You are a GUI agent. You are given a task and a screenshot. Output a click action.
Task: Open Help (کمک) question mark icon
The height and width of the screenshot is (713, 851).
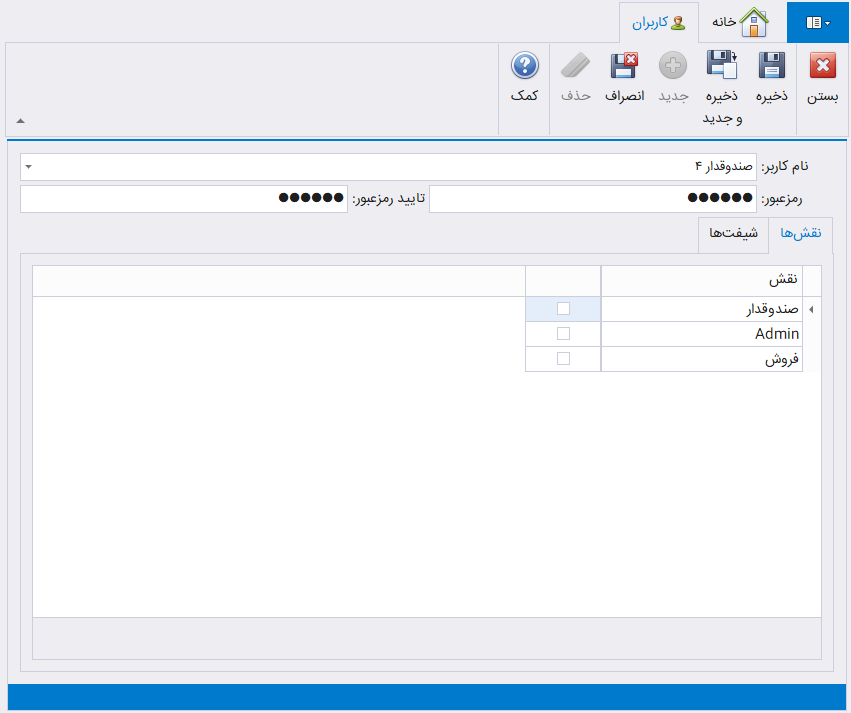(x=524, y=67)
